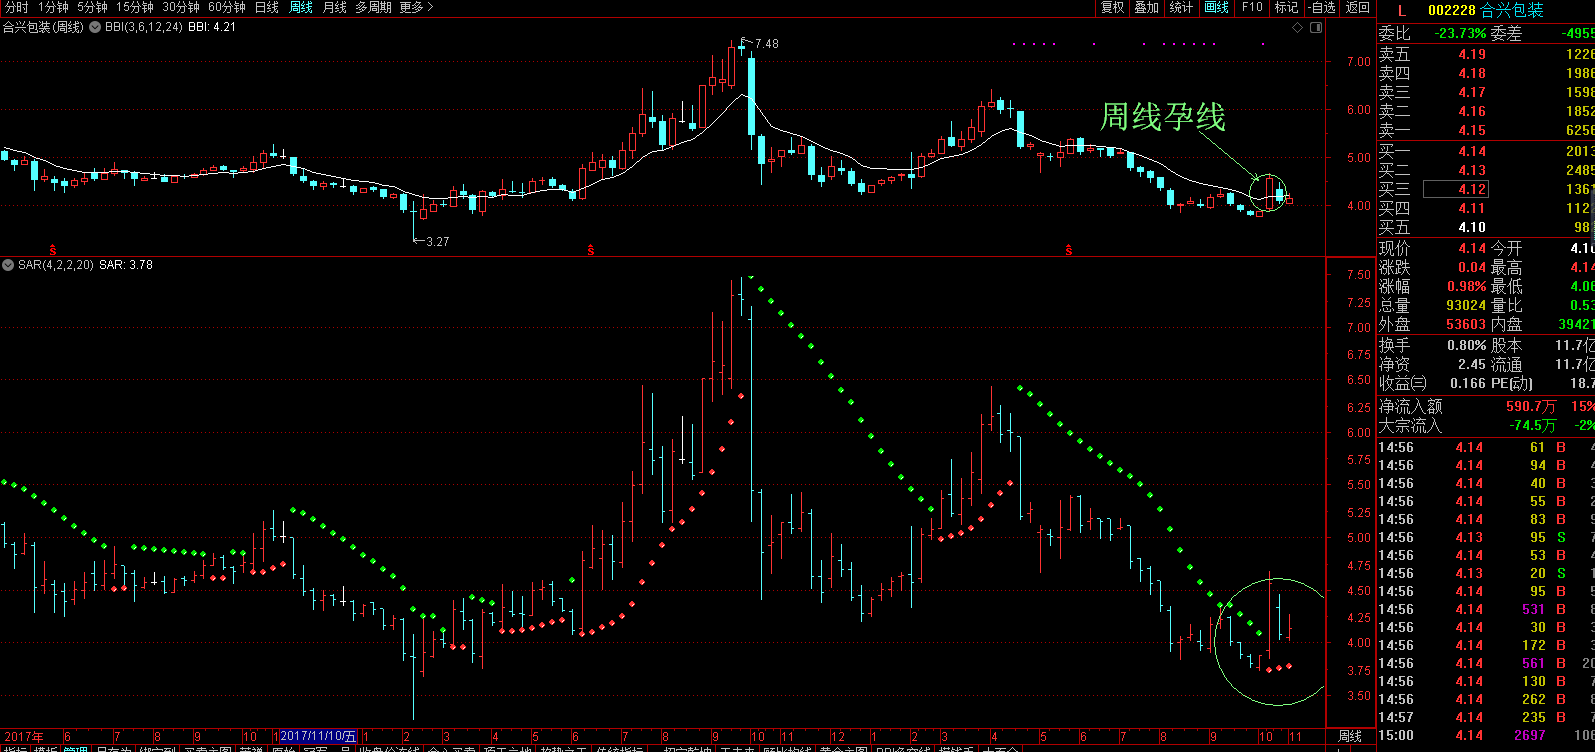This screenshot has height=752, width=1595.
Task: Click the 2017年 label on timeline
Action: pyautogui.click(x=22, y=736)
